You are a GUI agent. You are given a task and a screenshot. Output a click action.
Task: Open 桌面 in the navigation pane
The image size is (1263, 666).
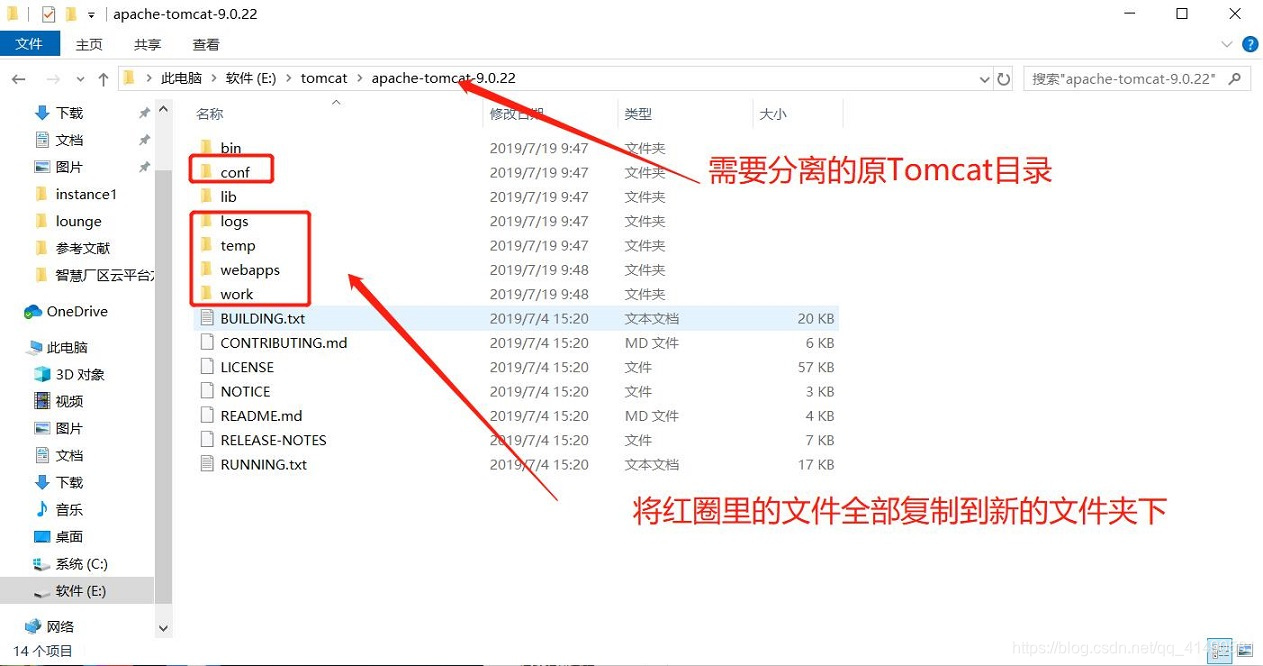coord(69,536)
